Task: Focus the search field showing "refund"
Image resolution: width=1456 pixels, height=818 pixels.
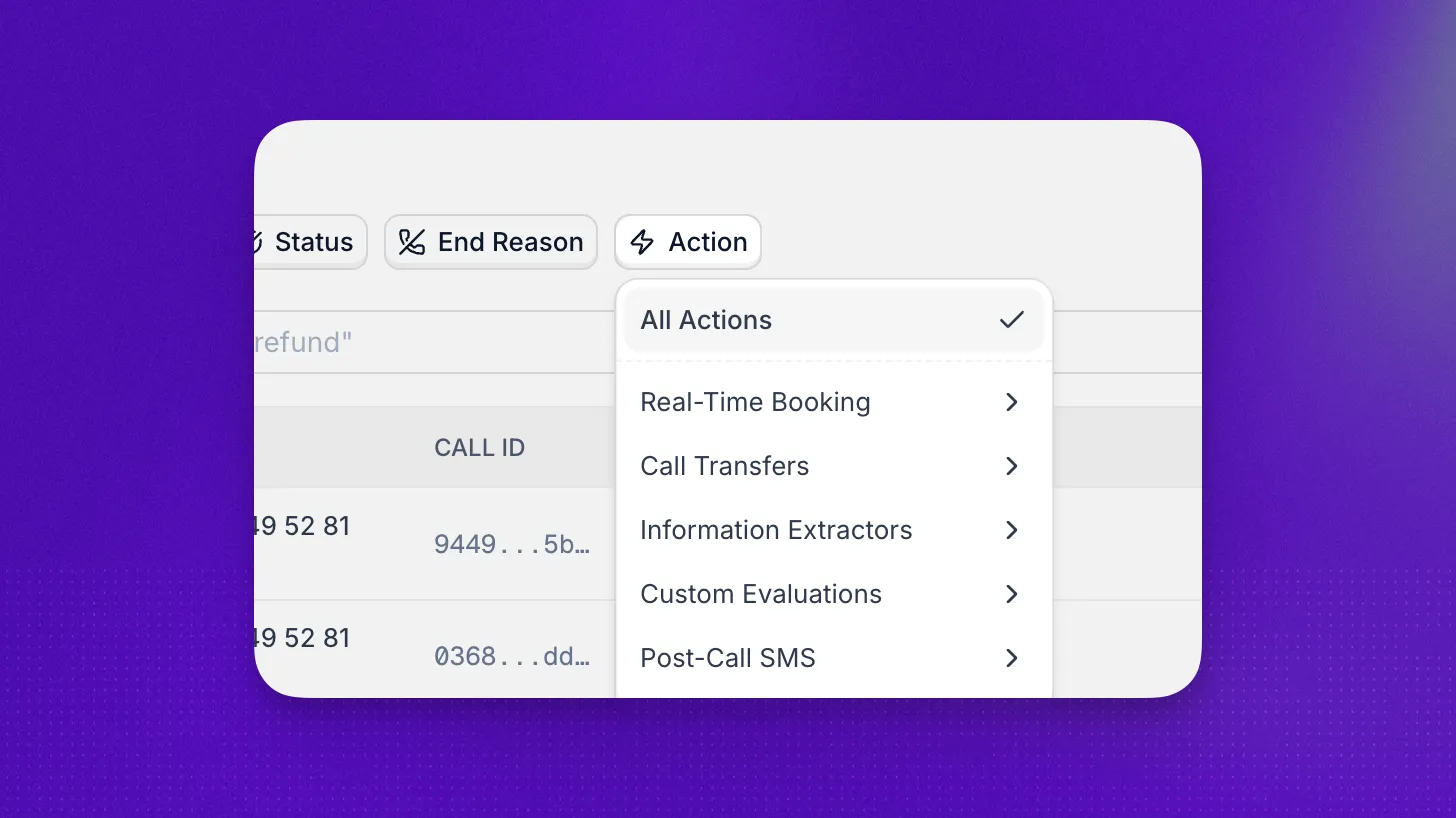Action: (x=435, y=342)
